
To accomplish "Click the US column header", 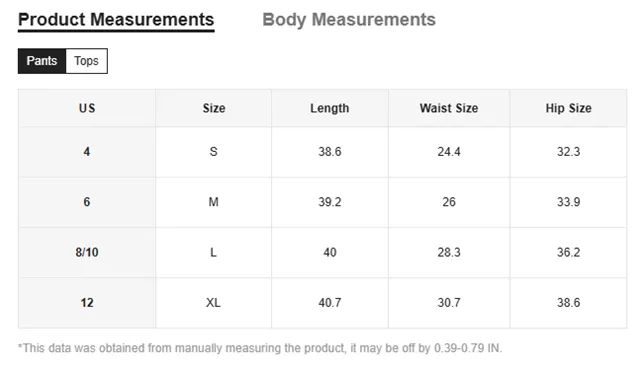I will 87,108.
